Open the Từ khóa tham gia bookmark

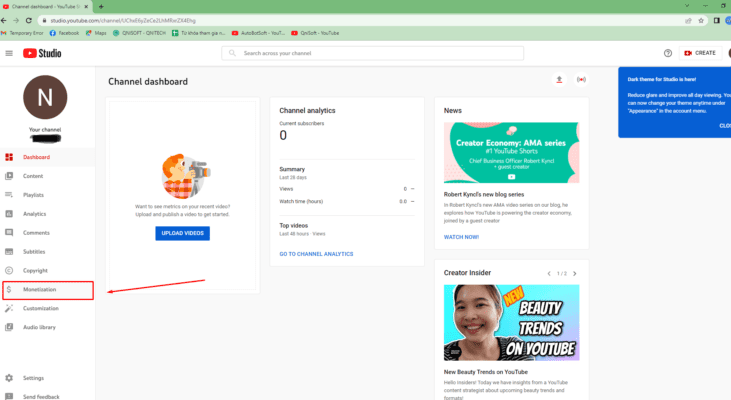(x=199, y=33)
